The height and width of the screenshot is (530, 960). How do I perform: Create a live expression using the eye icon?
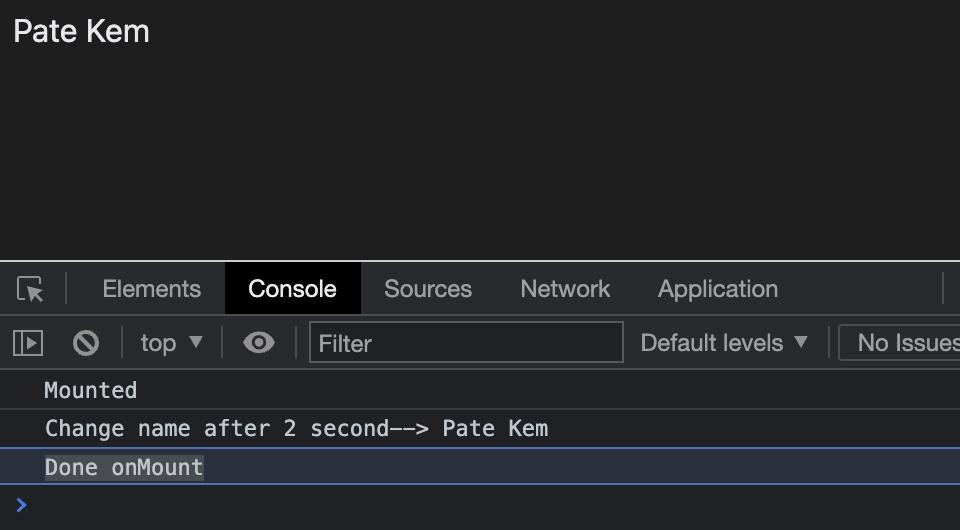point(259,343)
